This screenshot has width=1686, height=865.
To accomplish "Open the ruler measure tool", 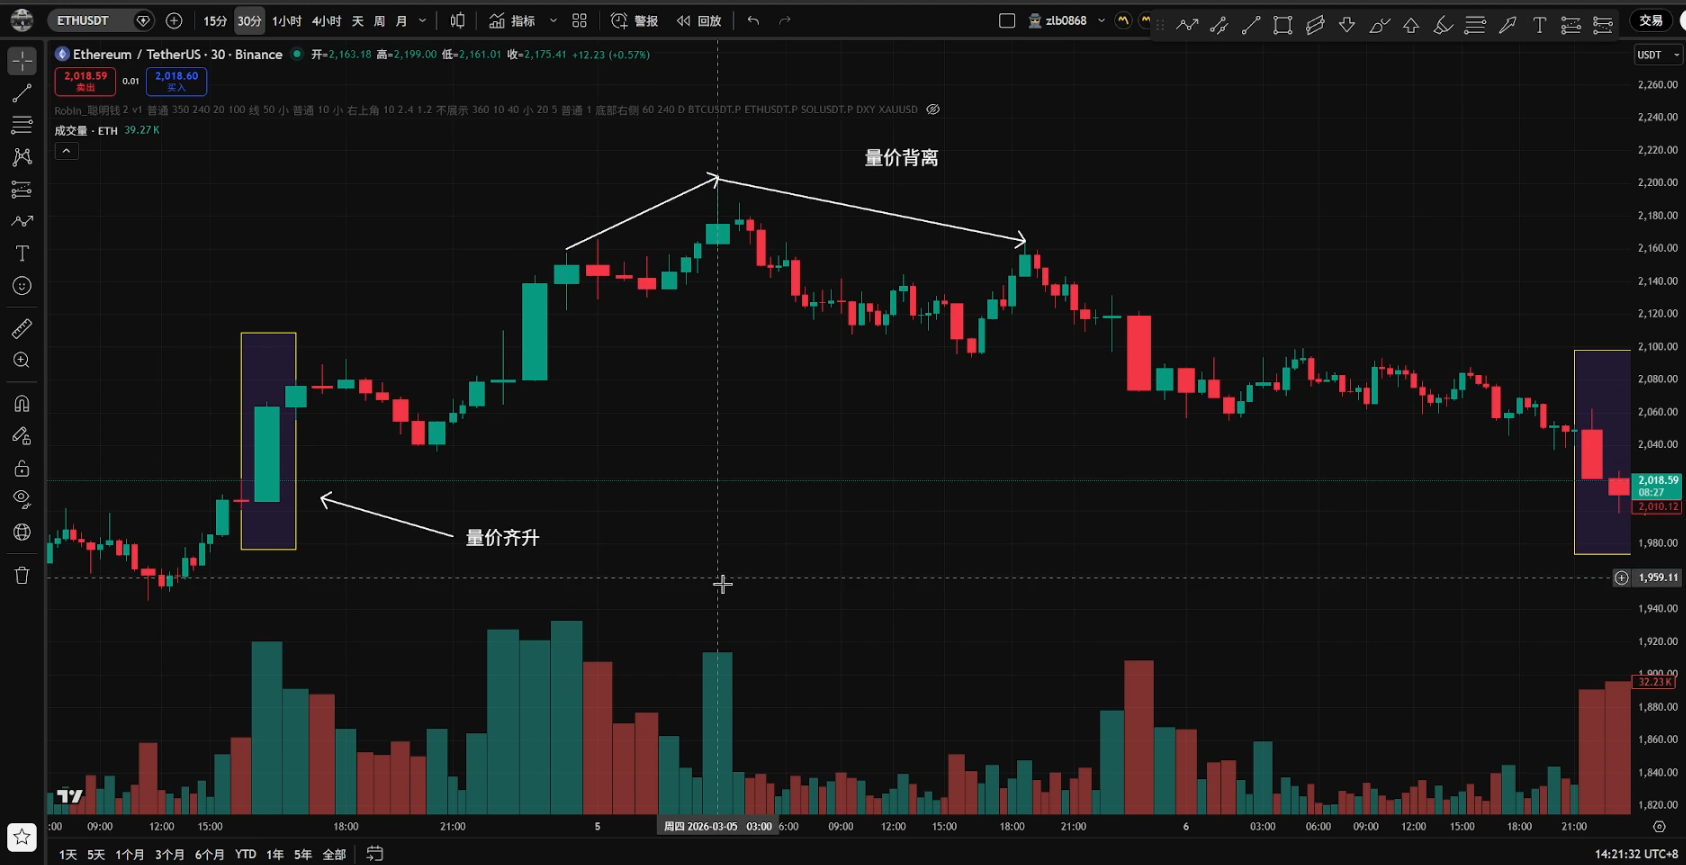I will (21, 328).
